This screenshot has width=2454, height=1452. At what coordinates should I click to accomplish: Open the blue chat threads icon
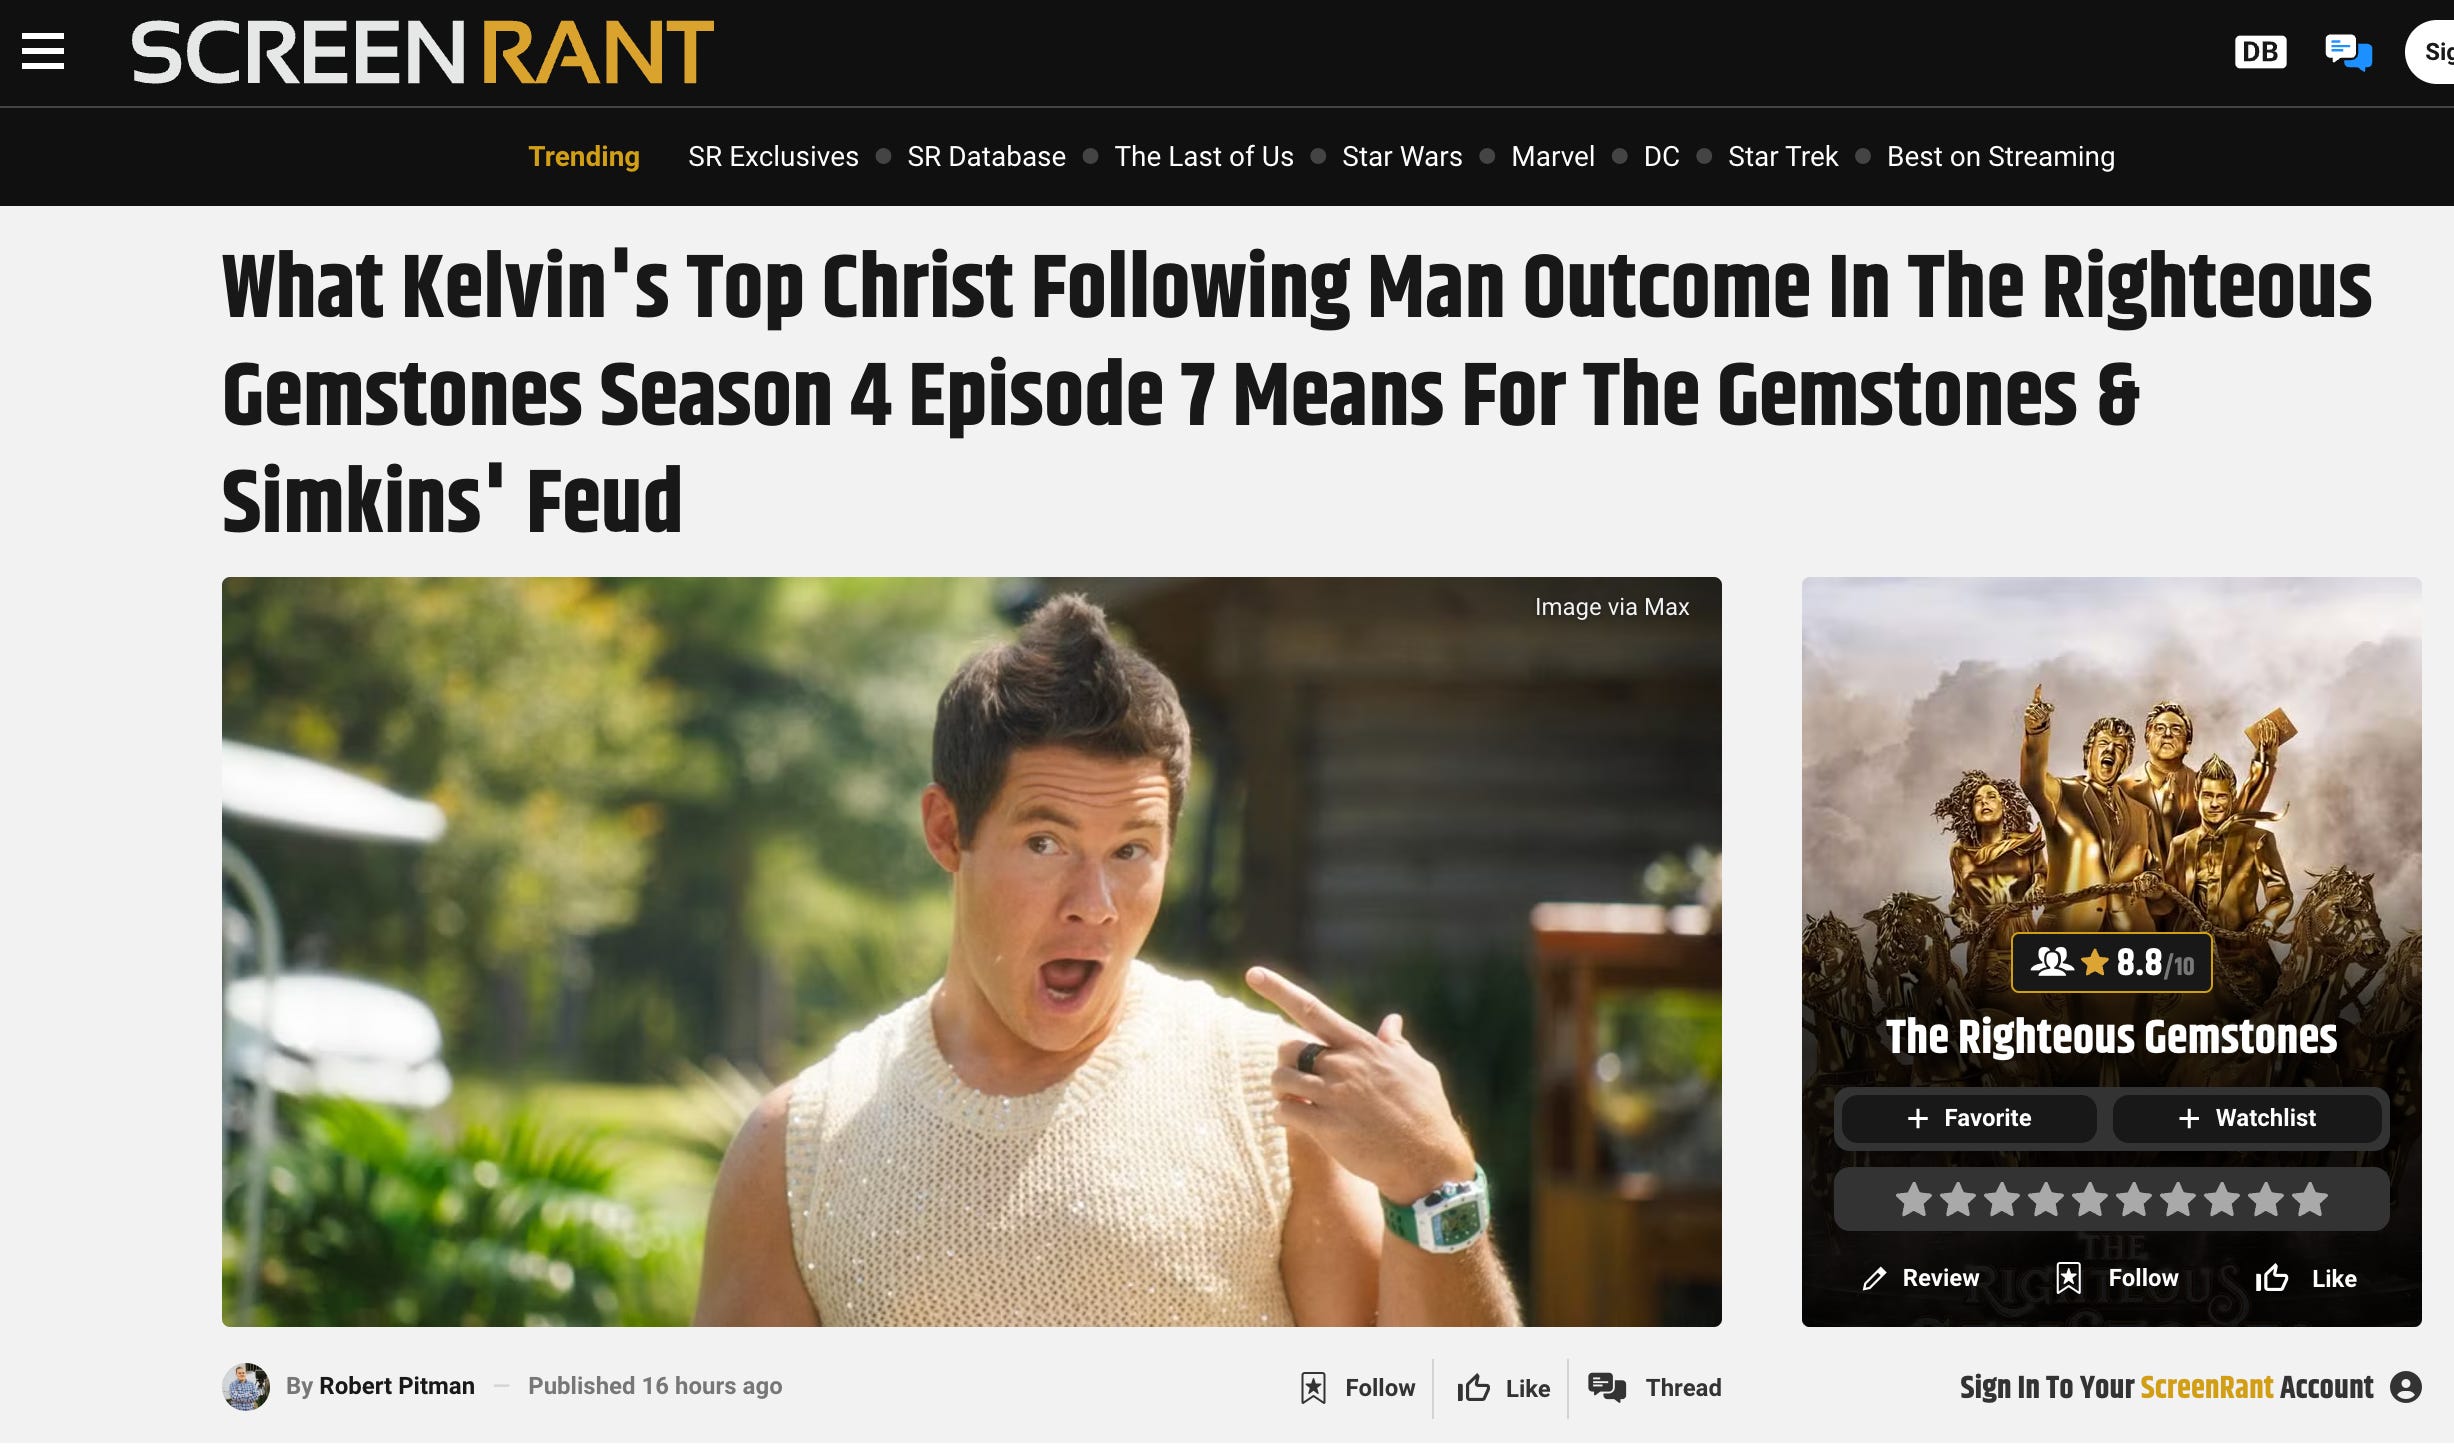point(2348,52)
